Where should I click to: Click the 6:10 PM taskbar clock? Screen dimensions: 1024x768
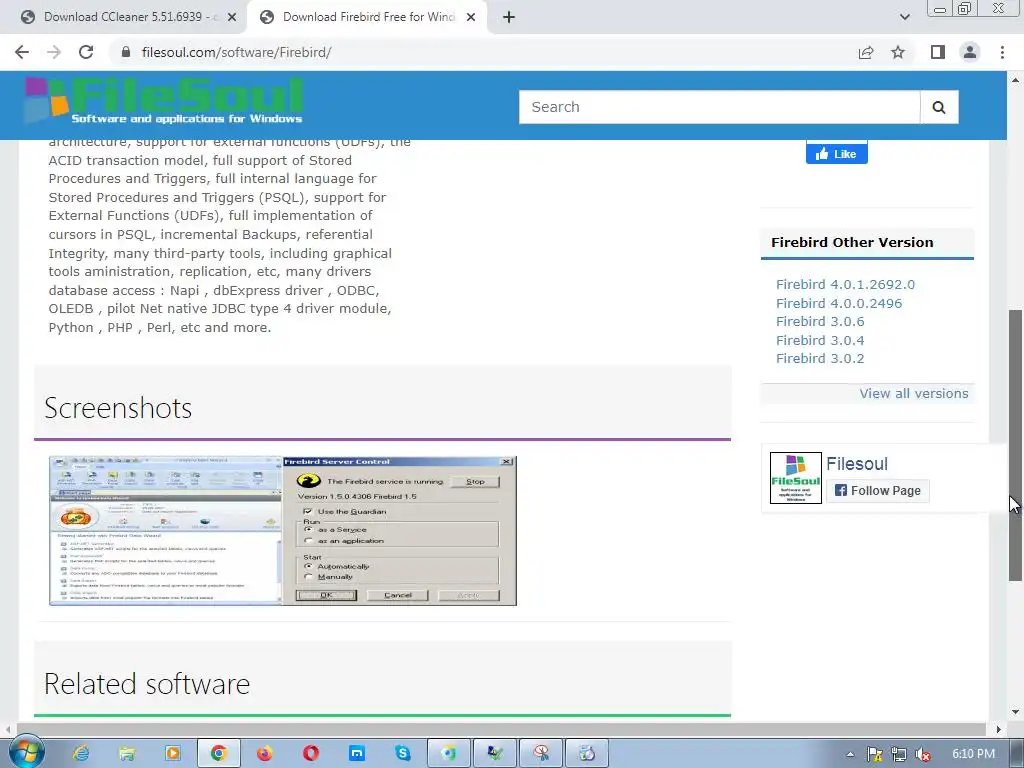[x=973, y=754]
